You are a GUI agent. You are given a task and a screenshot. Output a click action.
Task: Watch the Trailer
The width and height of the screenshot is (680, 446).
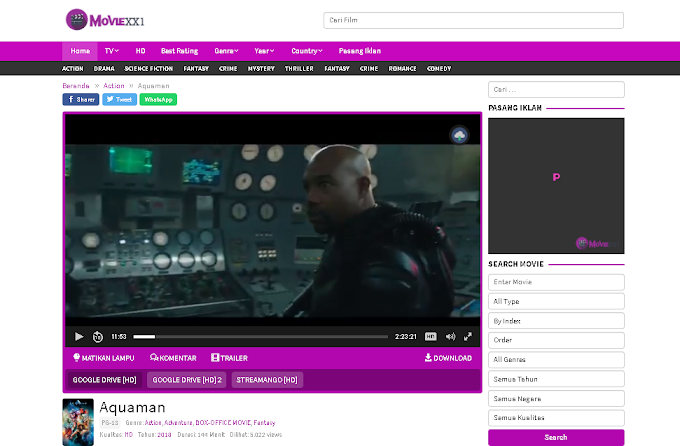point(229,358)
